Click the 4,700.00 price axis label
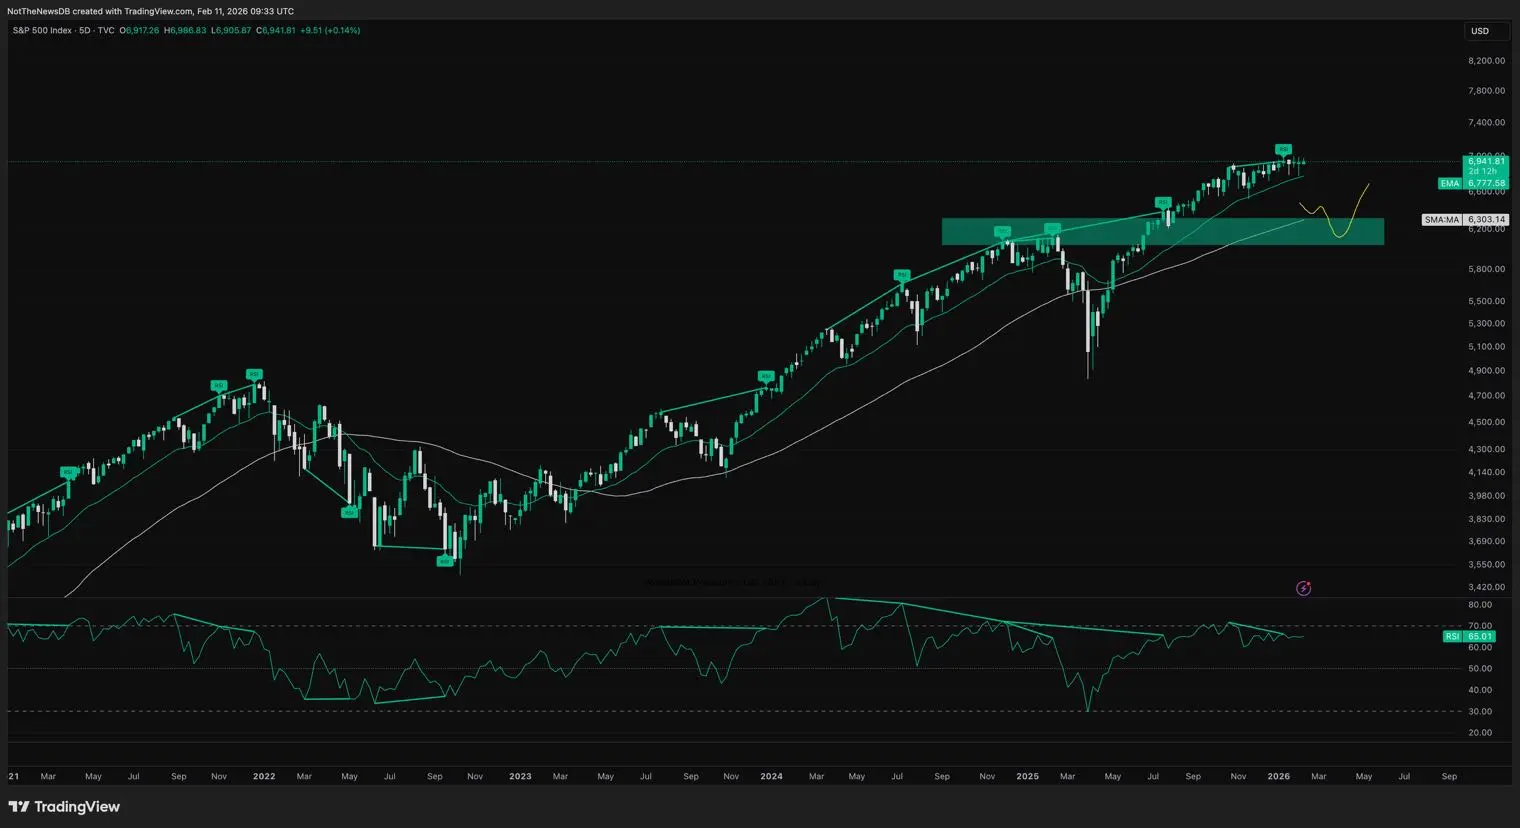The image size is (1520, 828). point(1486,396)
